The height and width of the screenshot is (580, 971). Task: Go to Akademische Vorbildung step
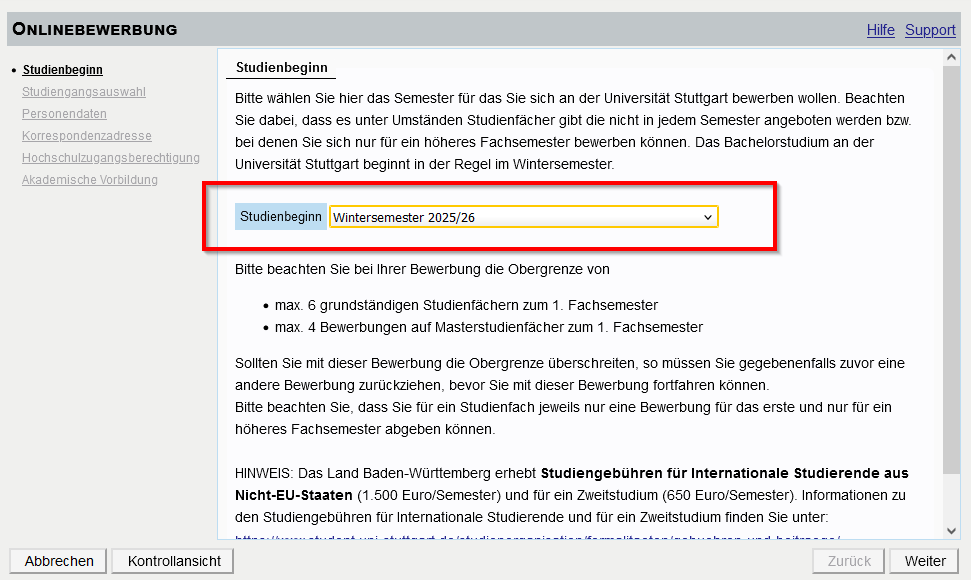[90, 180]
